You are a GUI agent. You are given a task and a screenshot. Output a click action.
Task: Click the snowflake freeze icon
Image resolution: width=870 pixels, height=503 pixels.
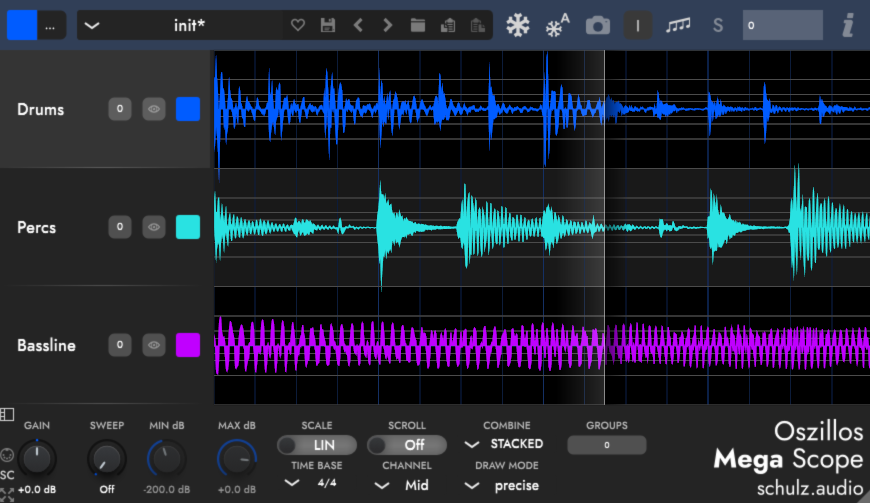click(517, 26)
